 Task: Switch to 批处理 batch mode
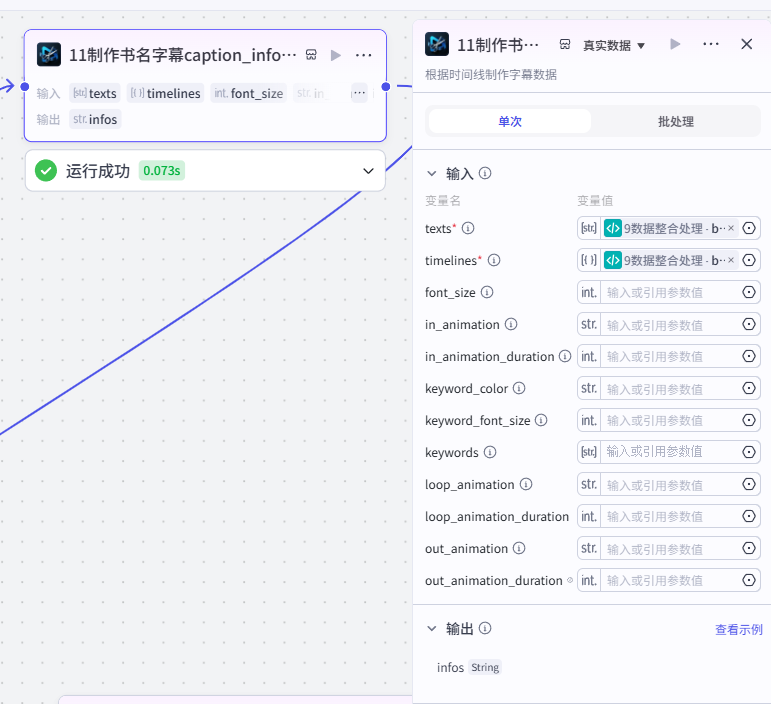[x=676, y=121]
